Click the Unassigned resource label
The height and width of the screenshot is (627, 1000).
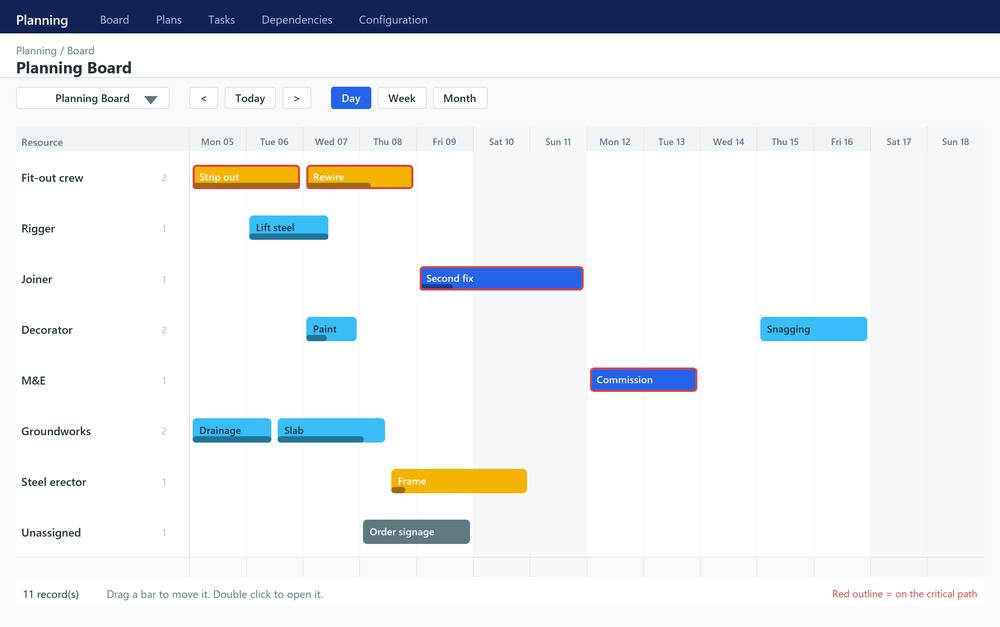(x=51, y=533)
